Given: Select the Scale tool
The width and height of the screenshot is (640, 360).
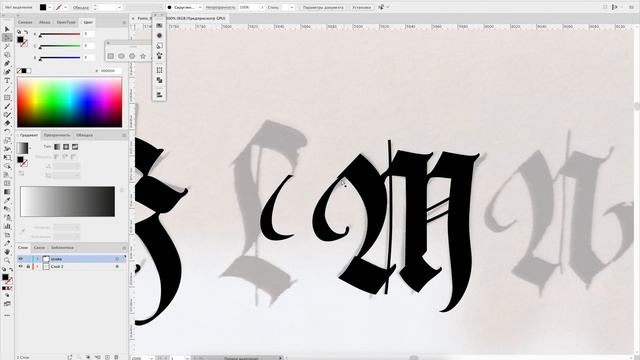Looking at the screenshot, I should [x=7, y=140].
